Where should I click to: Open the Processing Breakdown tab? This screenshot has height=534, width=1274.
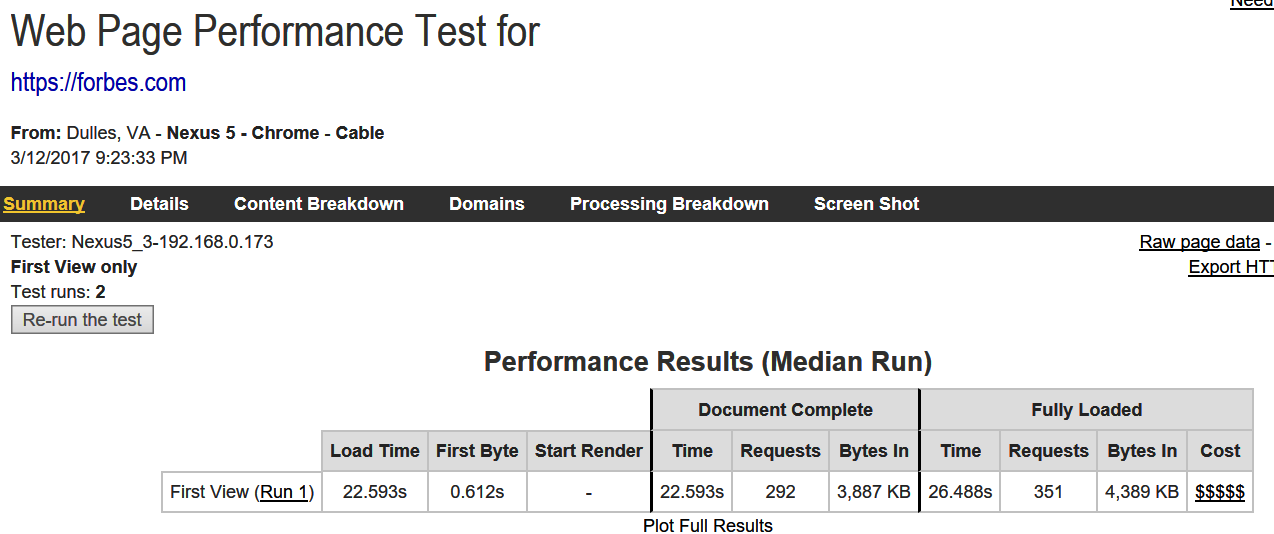(x=669, y=204)
